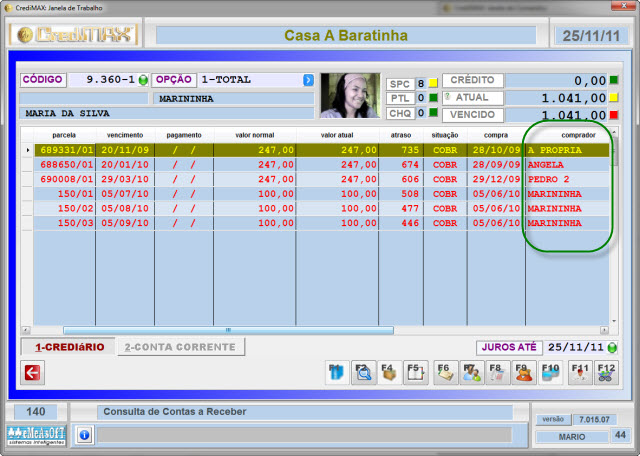Click the customer photo thumbnail
This screenshot has height=456, width=640.
(x=350, y=95)
